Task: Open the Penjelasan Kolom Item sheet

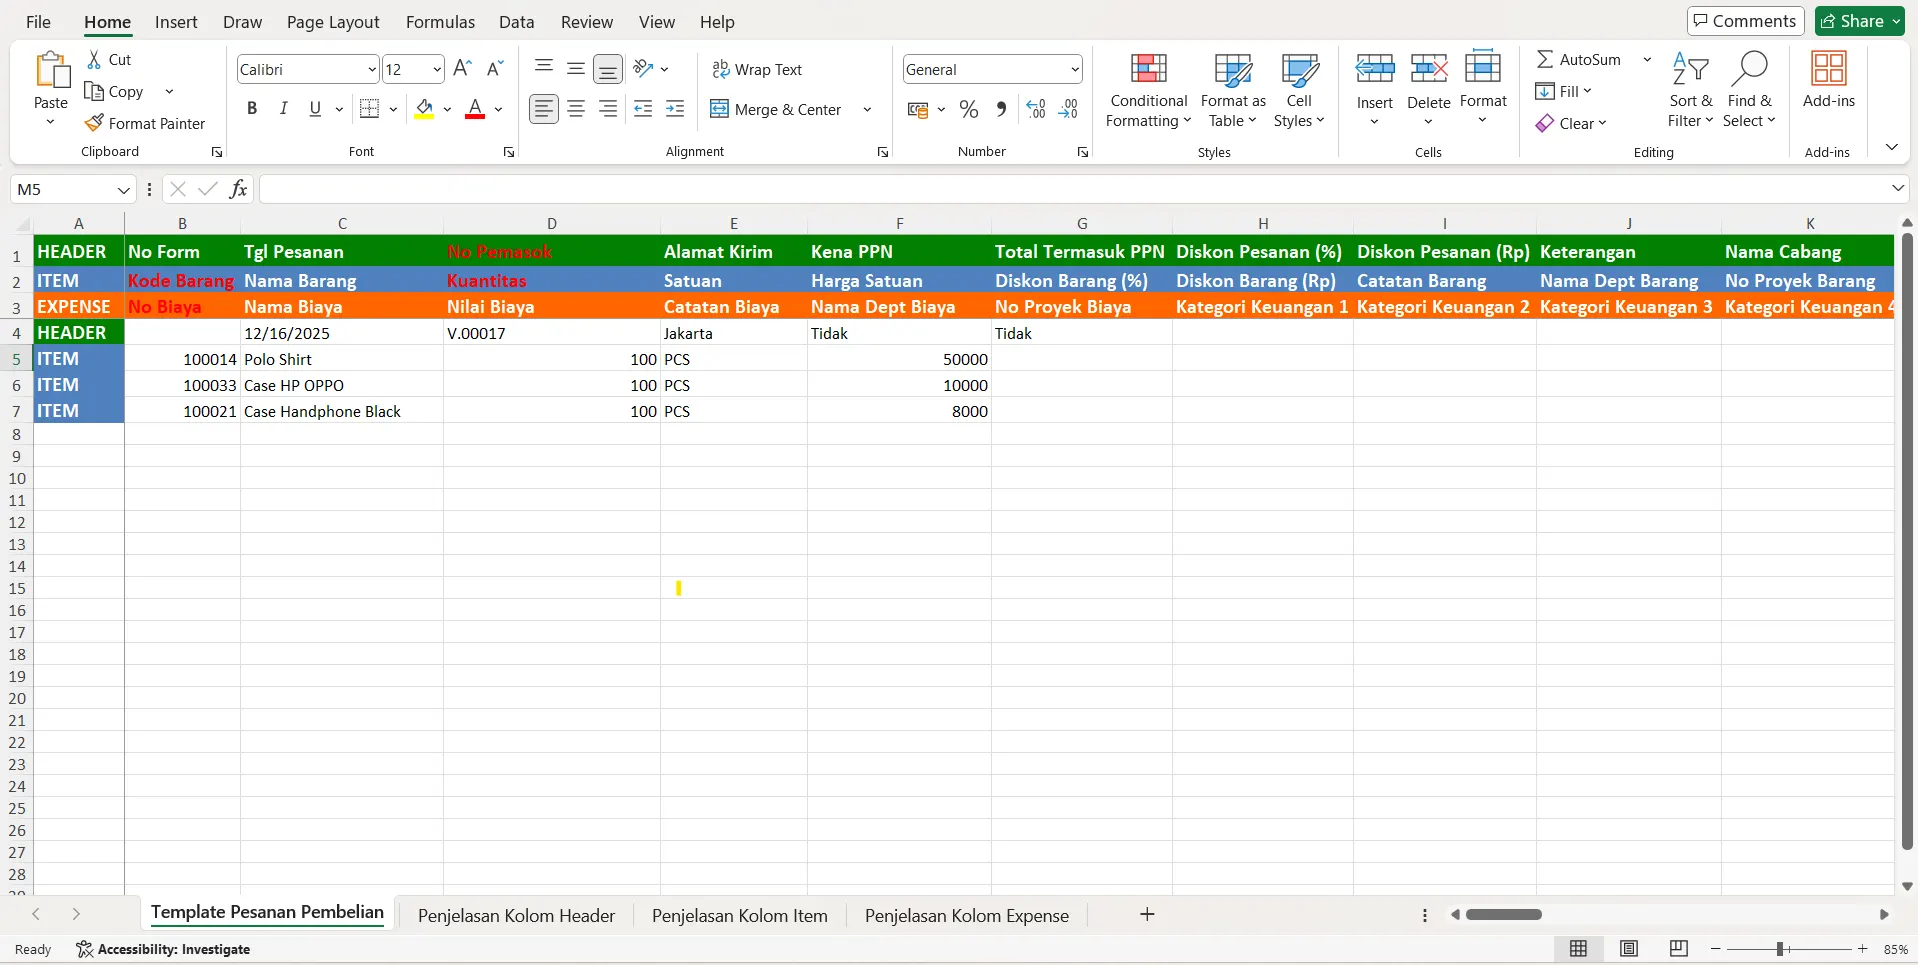Action: [739, 914]
